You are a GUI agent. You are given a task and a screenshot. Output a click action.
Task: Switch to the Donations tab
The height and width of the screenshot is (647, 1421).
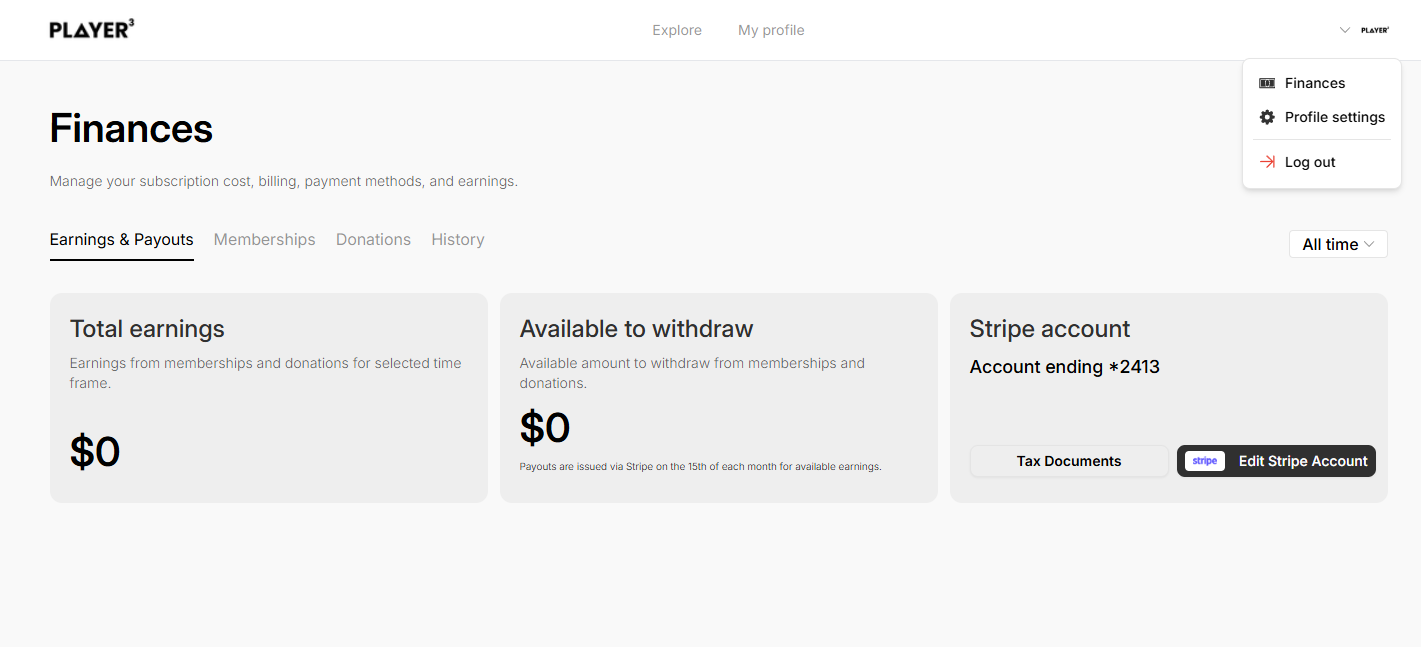(x=373, y=240)
